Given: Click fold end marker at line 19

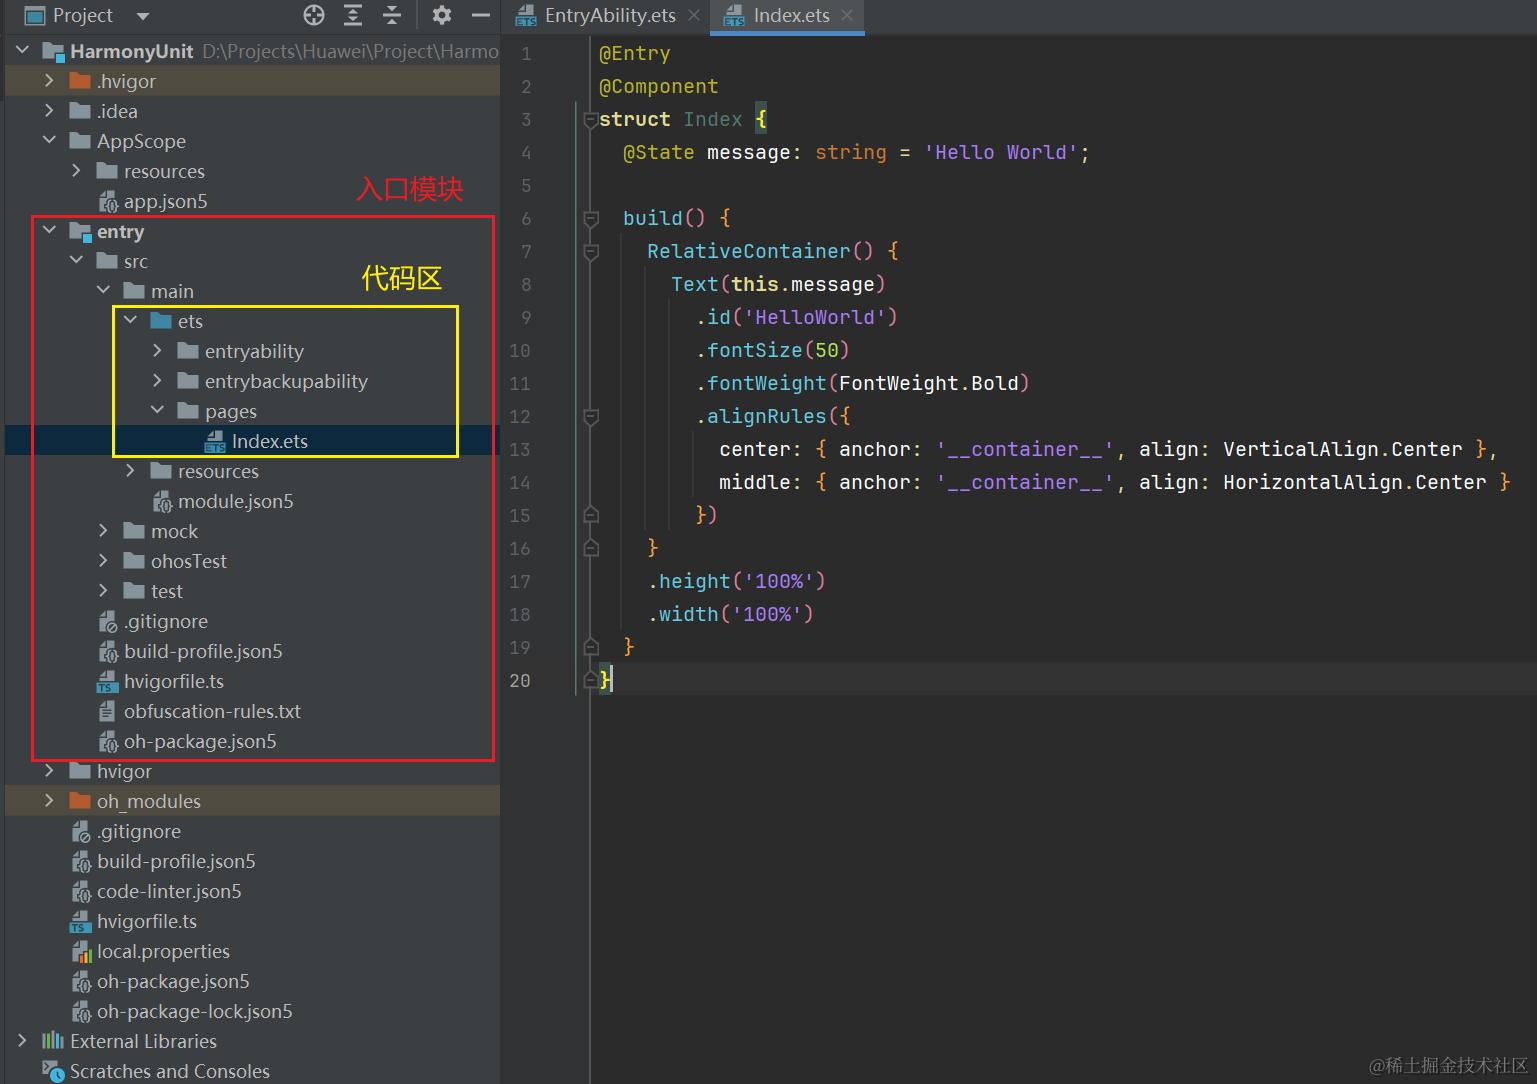Looking at the screenshot, I should coord(590,647).
